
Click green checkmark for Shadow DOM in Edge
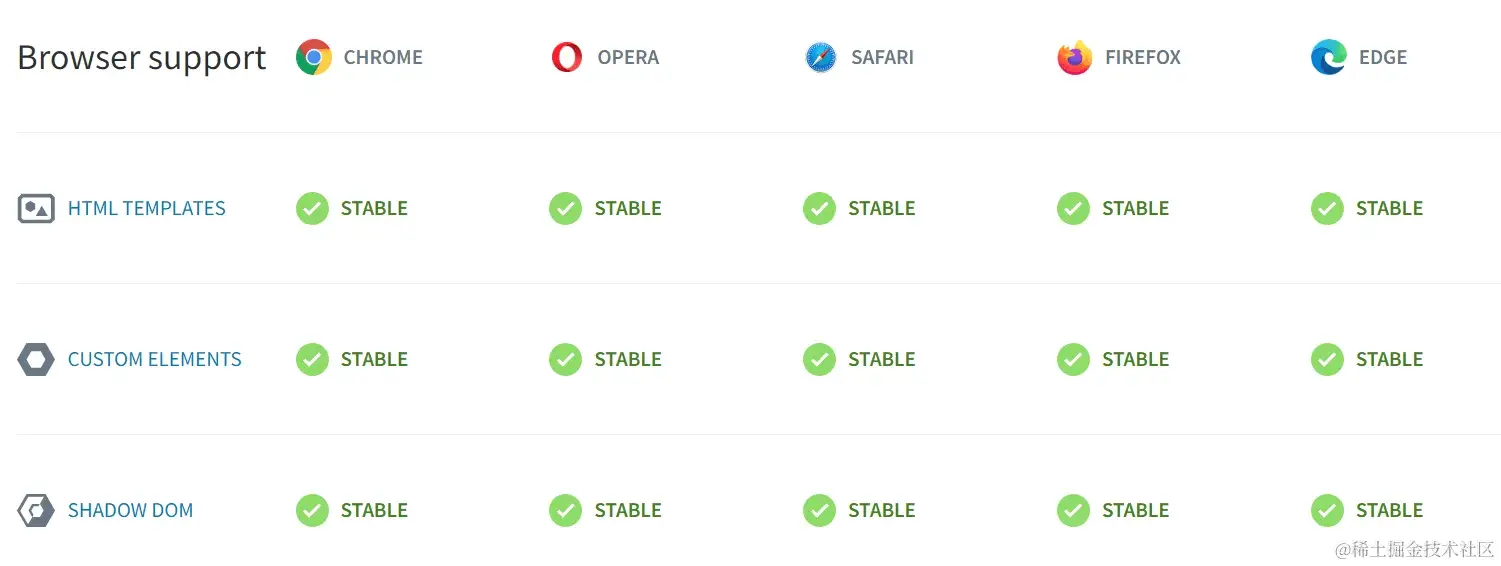(x=1327, y=511)
